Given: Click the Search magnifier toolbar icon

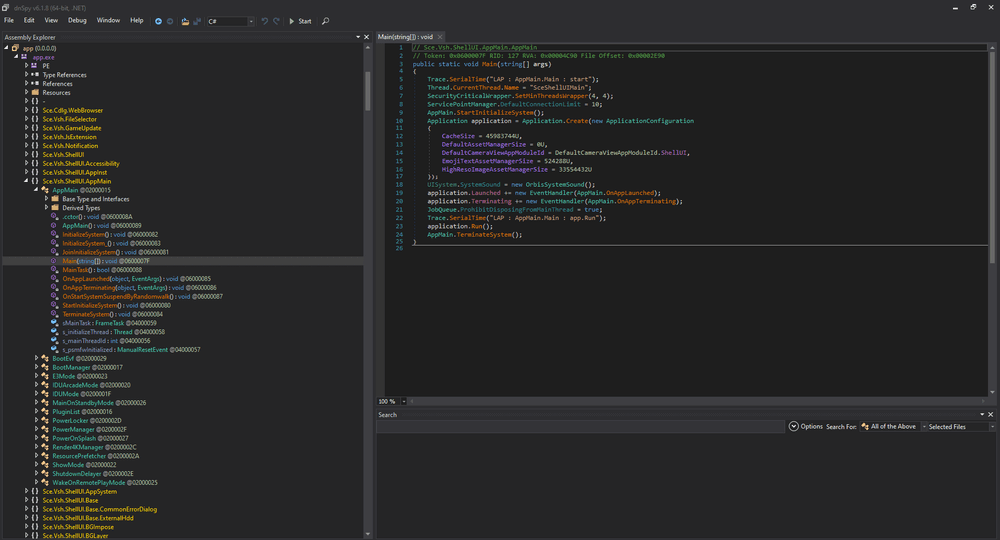Looking at the screenshot, I should pyautogui.click(x=325, y=21).
